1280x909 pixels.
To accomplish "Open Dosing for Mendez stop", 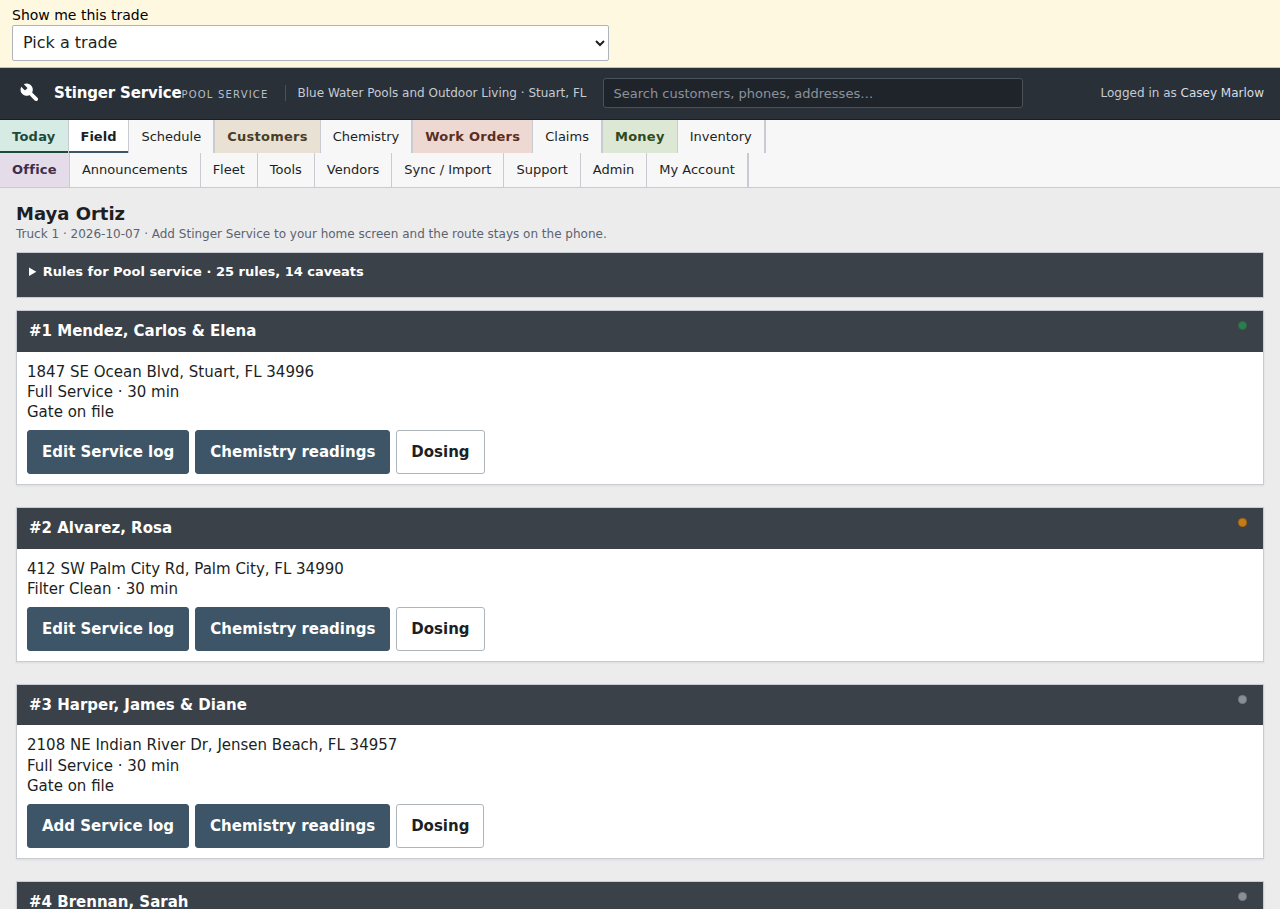I will click(440, 452).
